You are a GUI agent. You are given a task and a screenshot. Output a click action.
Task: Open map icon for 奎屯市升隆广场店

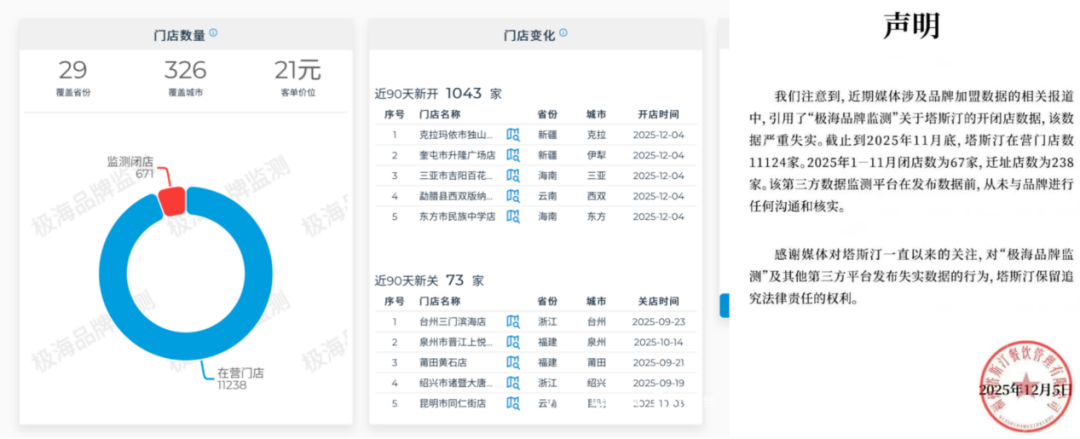pos(513,155)
